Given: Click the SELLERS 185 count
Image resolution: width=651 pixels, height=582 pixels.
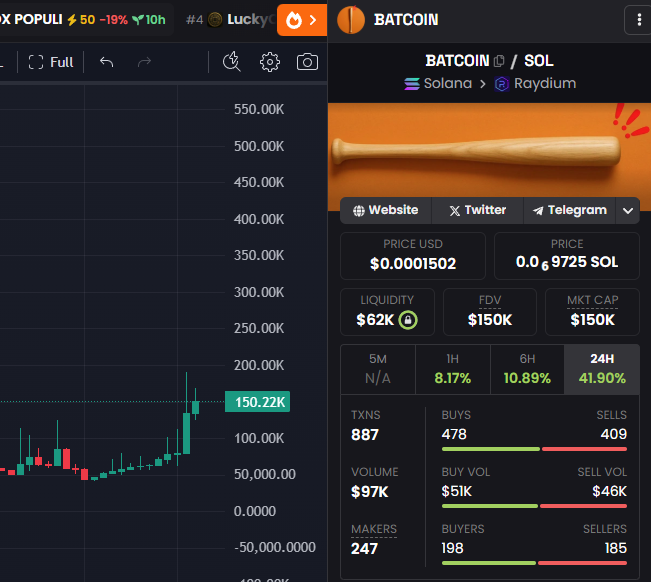Looking at the screenshot, I should coord(616,548).
